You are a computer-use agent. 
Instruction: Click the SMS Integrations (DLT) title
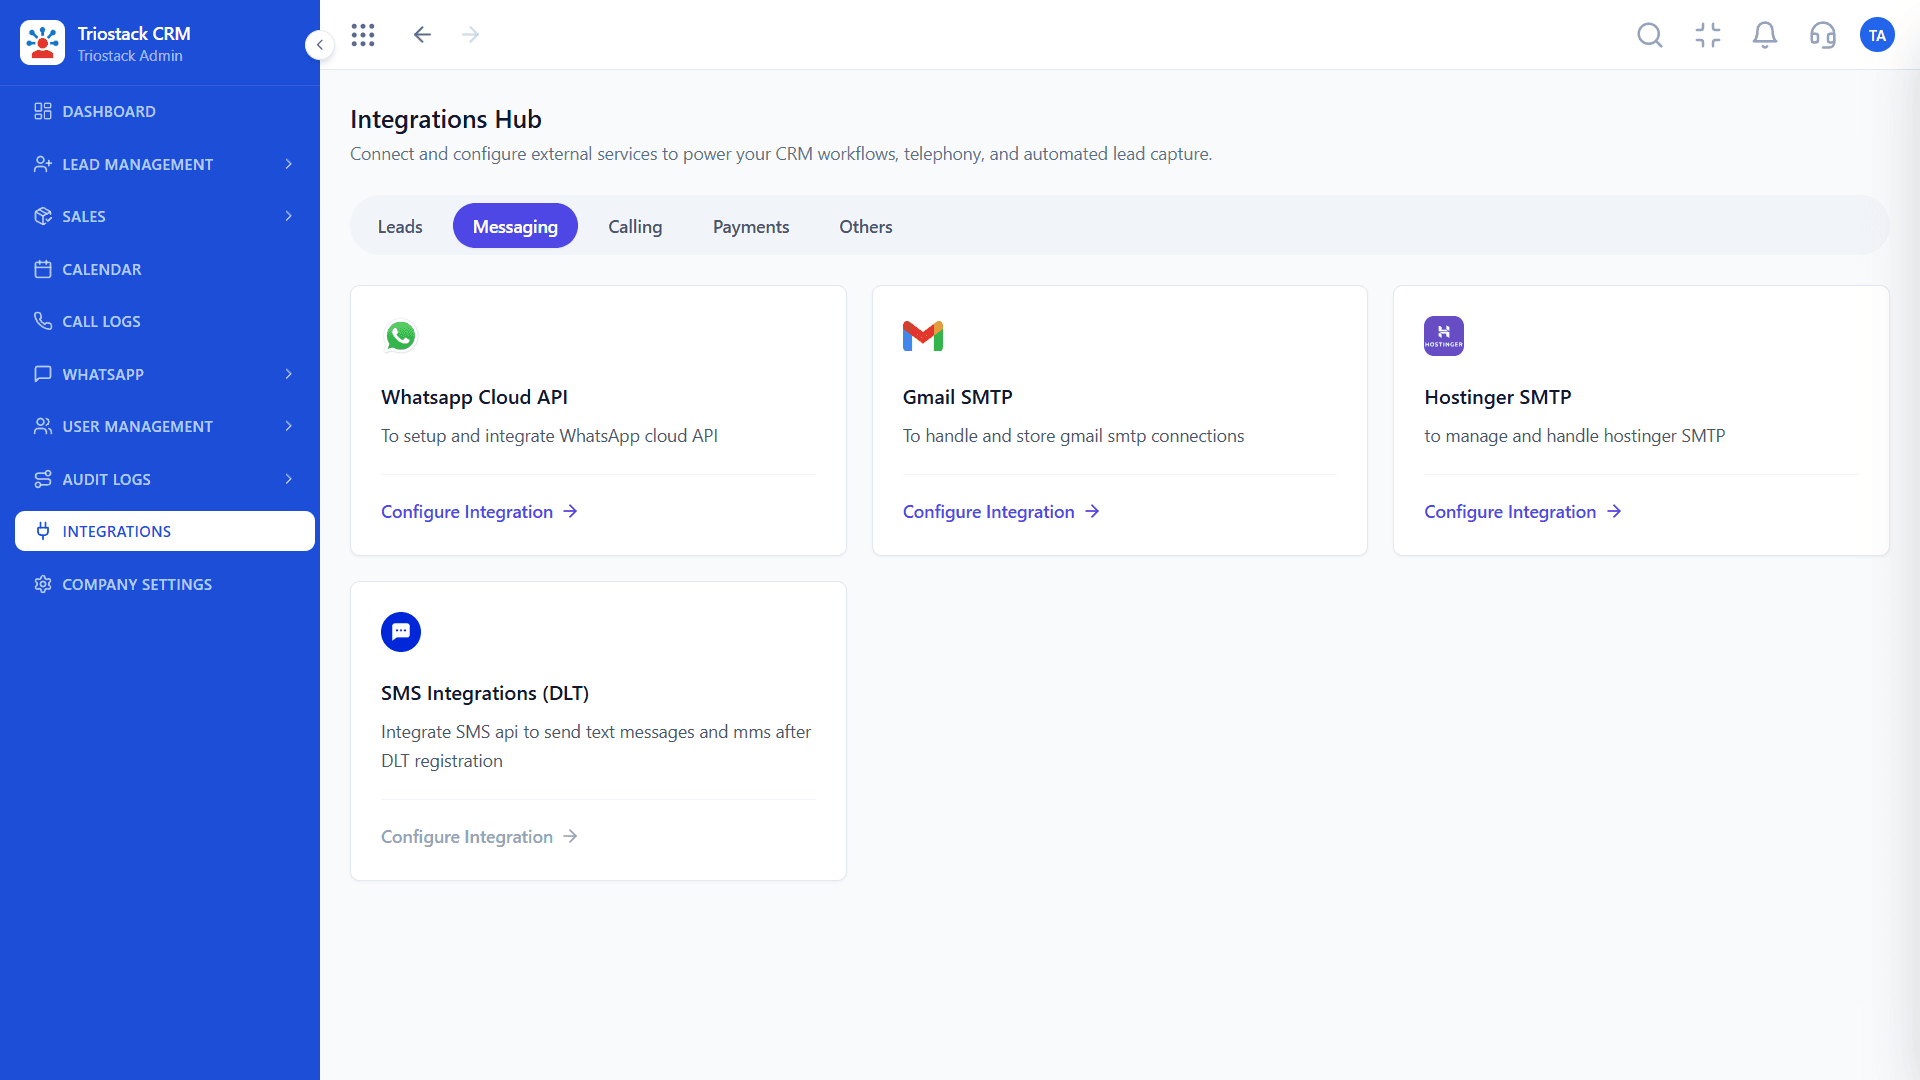click(x=485, y=693)
